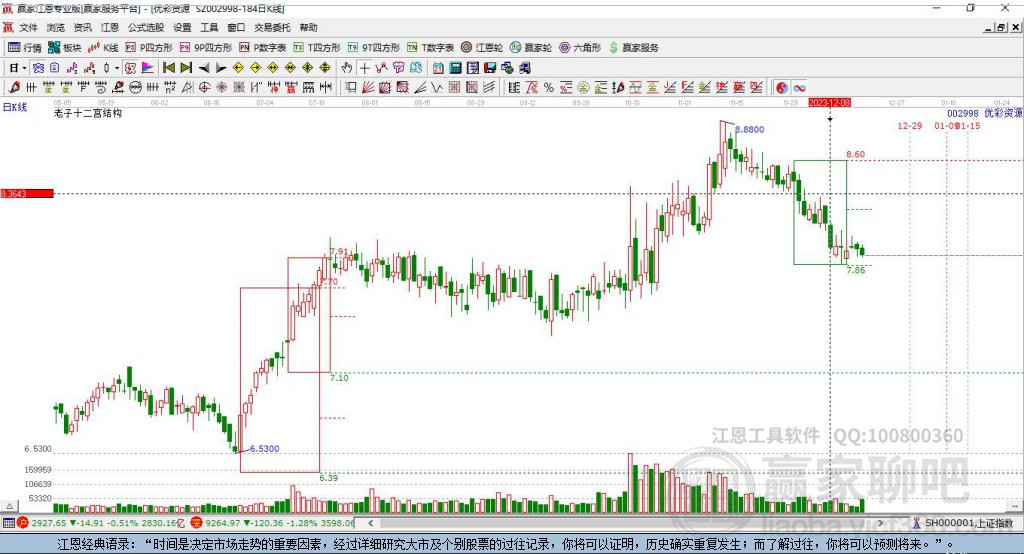Screen dimensions: 1024x554
Task: Open the P数字表 tool
Action: [x=263, y=48]
